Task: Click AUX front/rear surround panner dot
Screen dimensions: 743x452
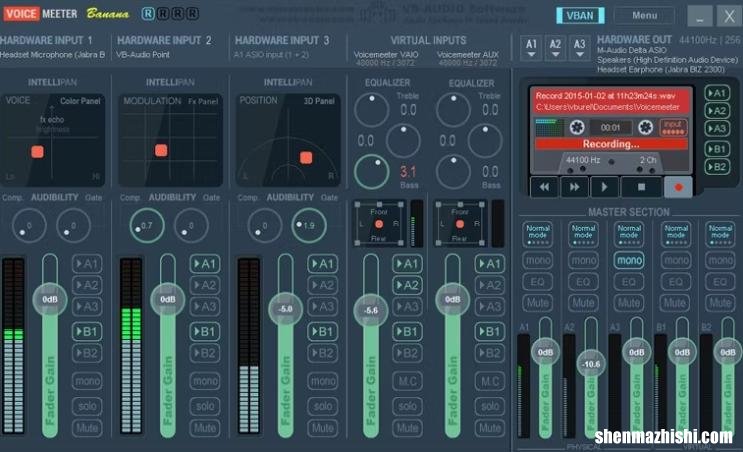Action: 460,224
